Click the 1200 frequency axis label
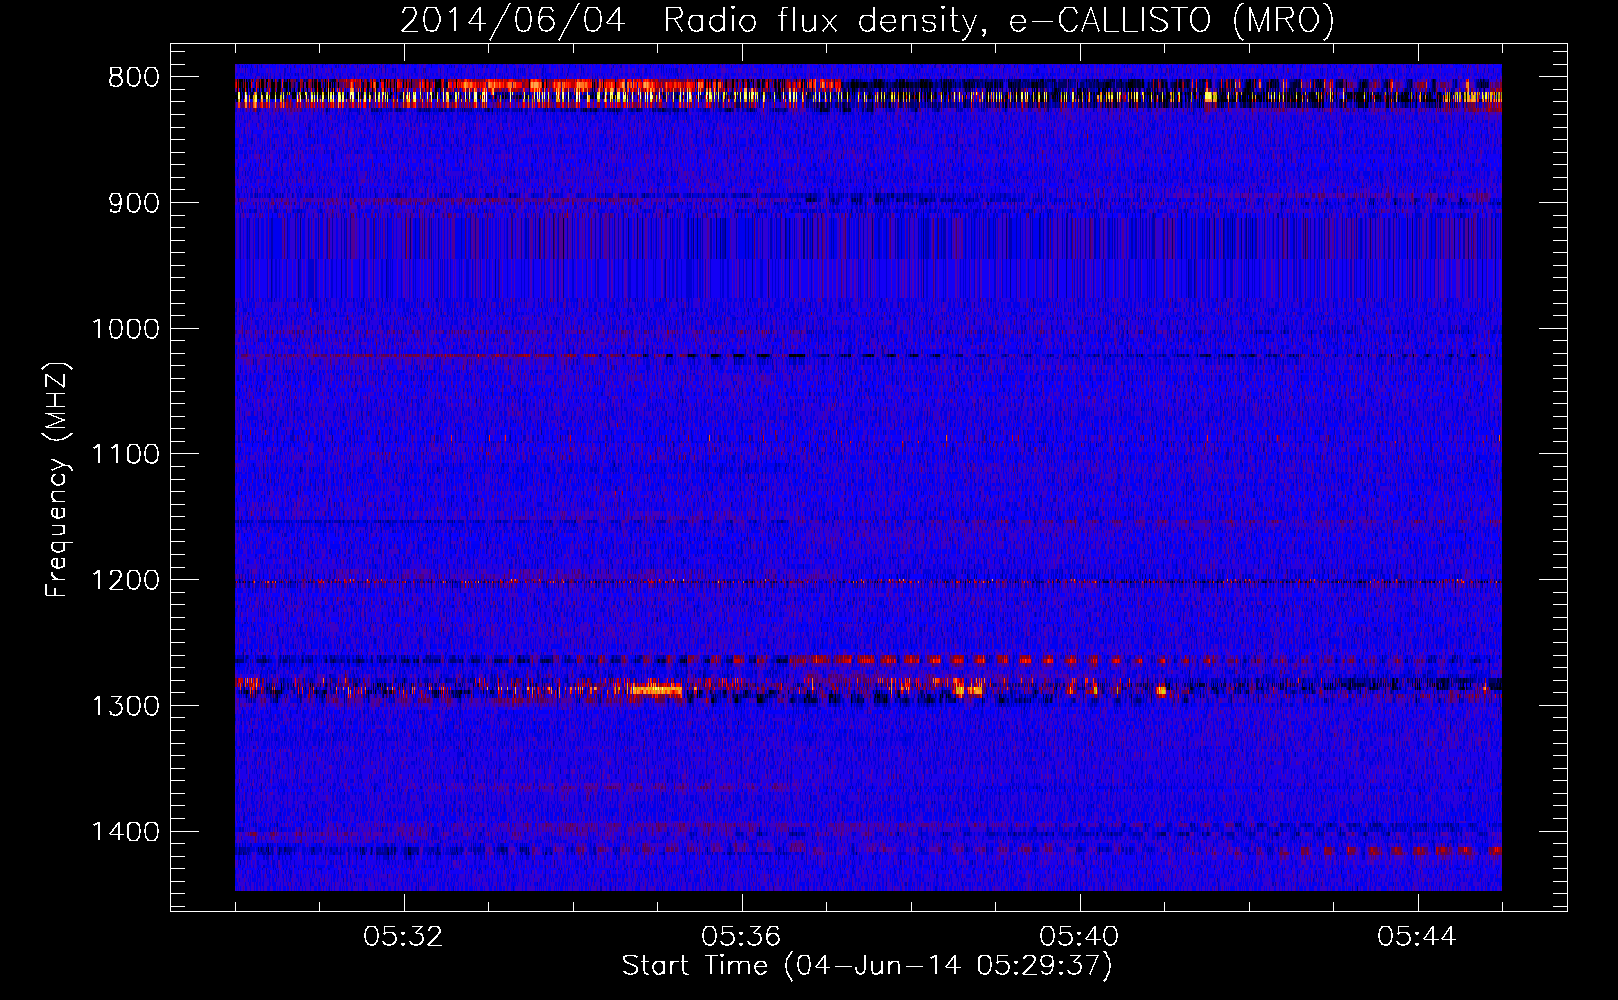The height and width of the screenshot is (1000, 1618). [x=126, y=580]
